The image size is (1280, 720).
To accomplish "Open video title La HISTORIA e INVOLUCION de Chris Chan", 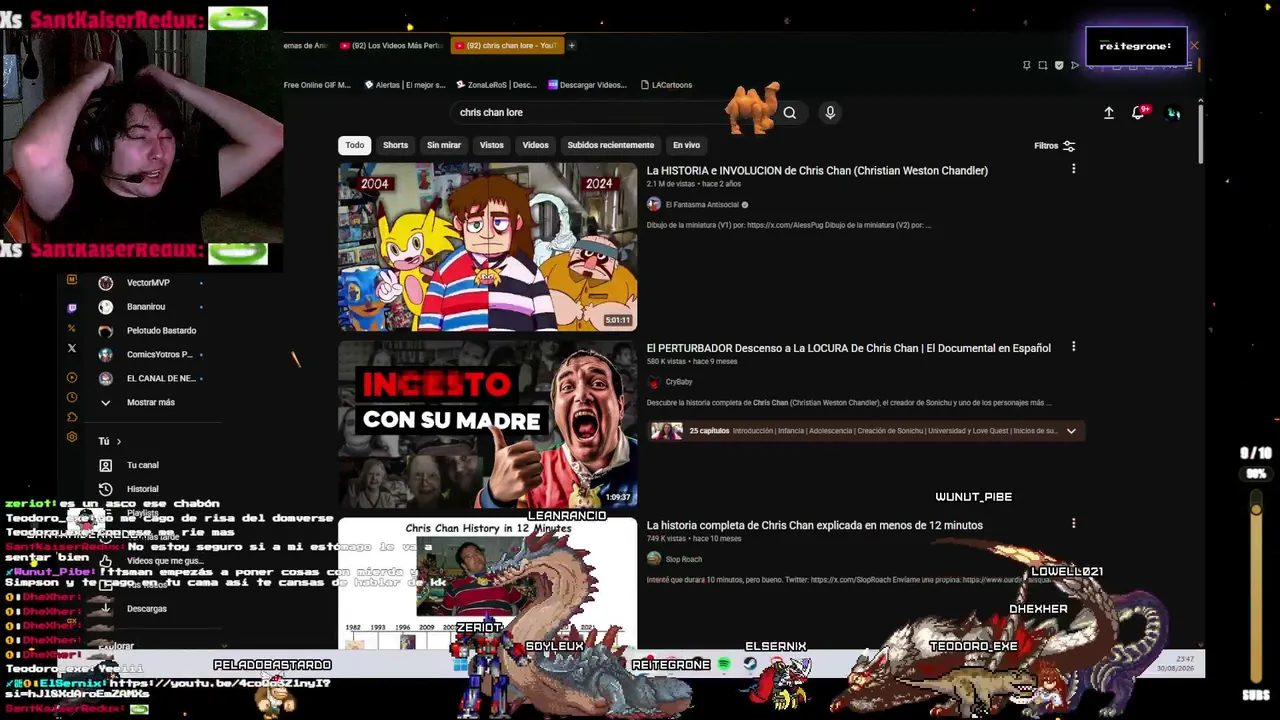I will click(817, 171).
